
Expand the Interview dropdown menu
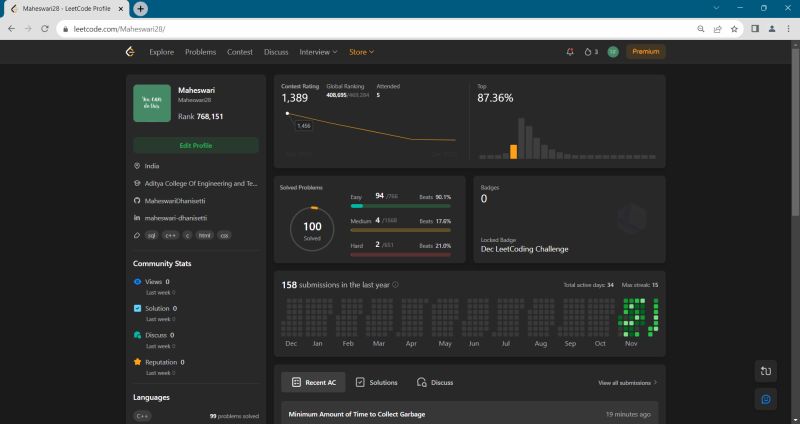pos(318,51)
